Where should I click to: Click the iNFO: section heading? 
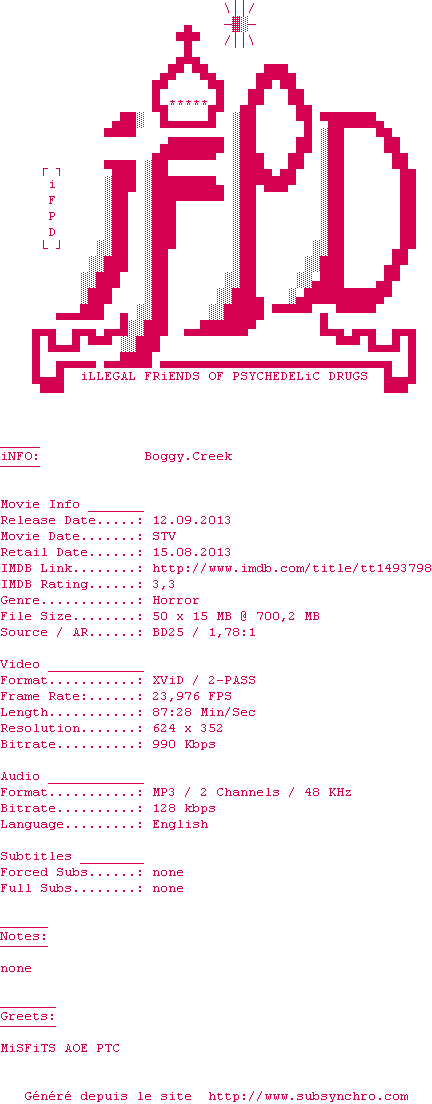(x=20, y=456)
